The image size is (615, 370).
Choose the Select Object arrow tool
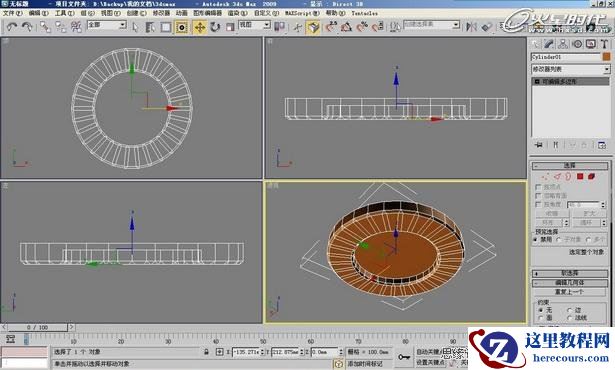coord(135,27)
